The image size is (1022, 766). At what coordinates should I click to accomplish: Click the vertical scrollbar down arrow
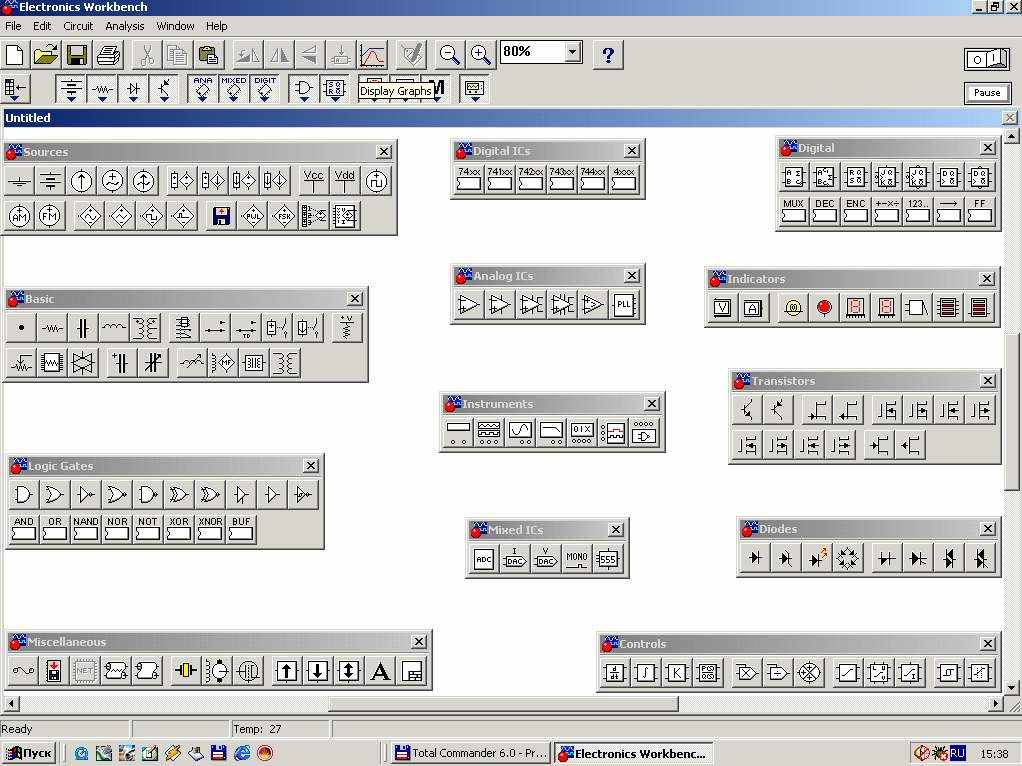[1011, 687]
